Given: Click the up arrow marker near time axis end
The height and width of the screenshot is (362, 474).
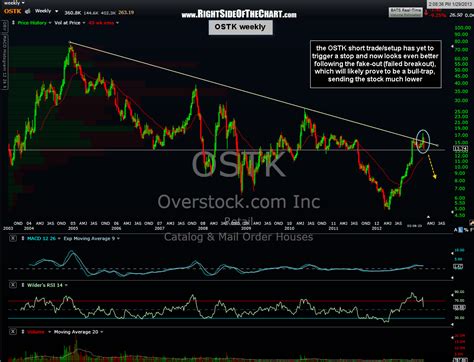Looking at the screenshot, I should [429, 217].
